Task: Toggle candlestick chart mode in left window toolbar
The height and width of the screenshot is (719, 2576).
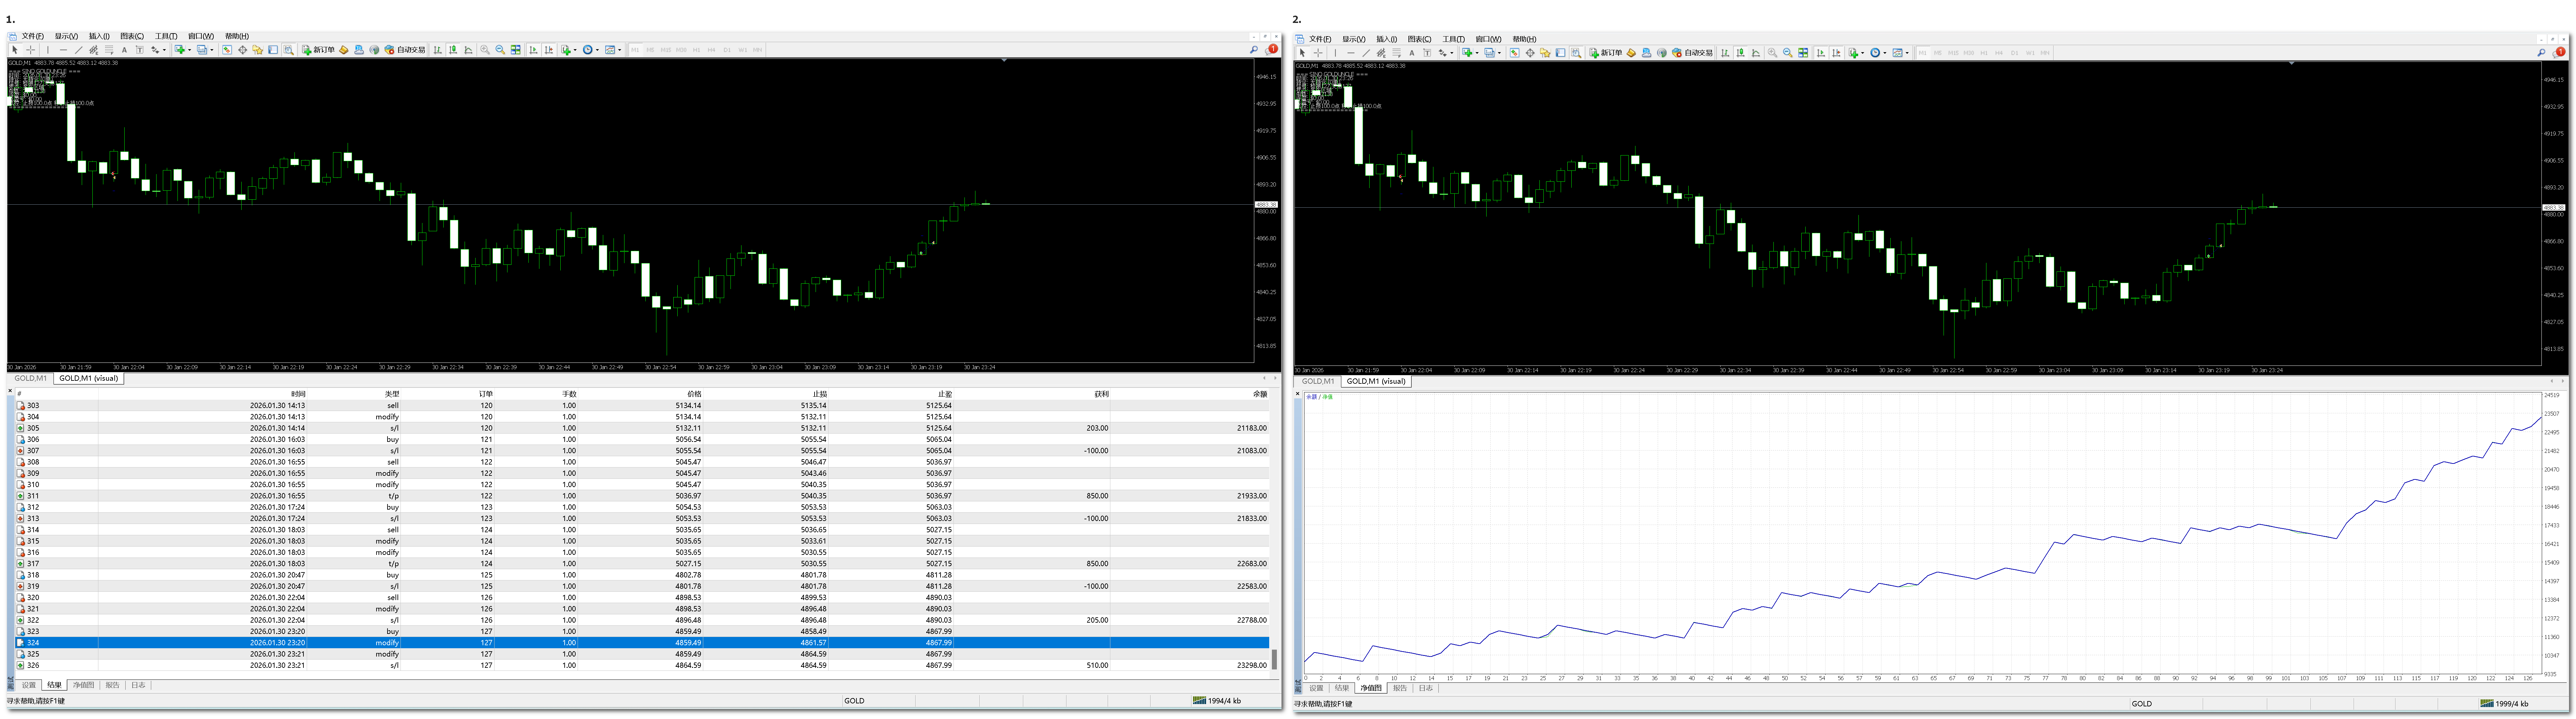Action: (453, 50)
